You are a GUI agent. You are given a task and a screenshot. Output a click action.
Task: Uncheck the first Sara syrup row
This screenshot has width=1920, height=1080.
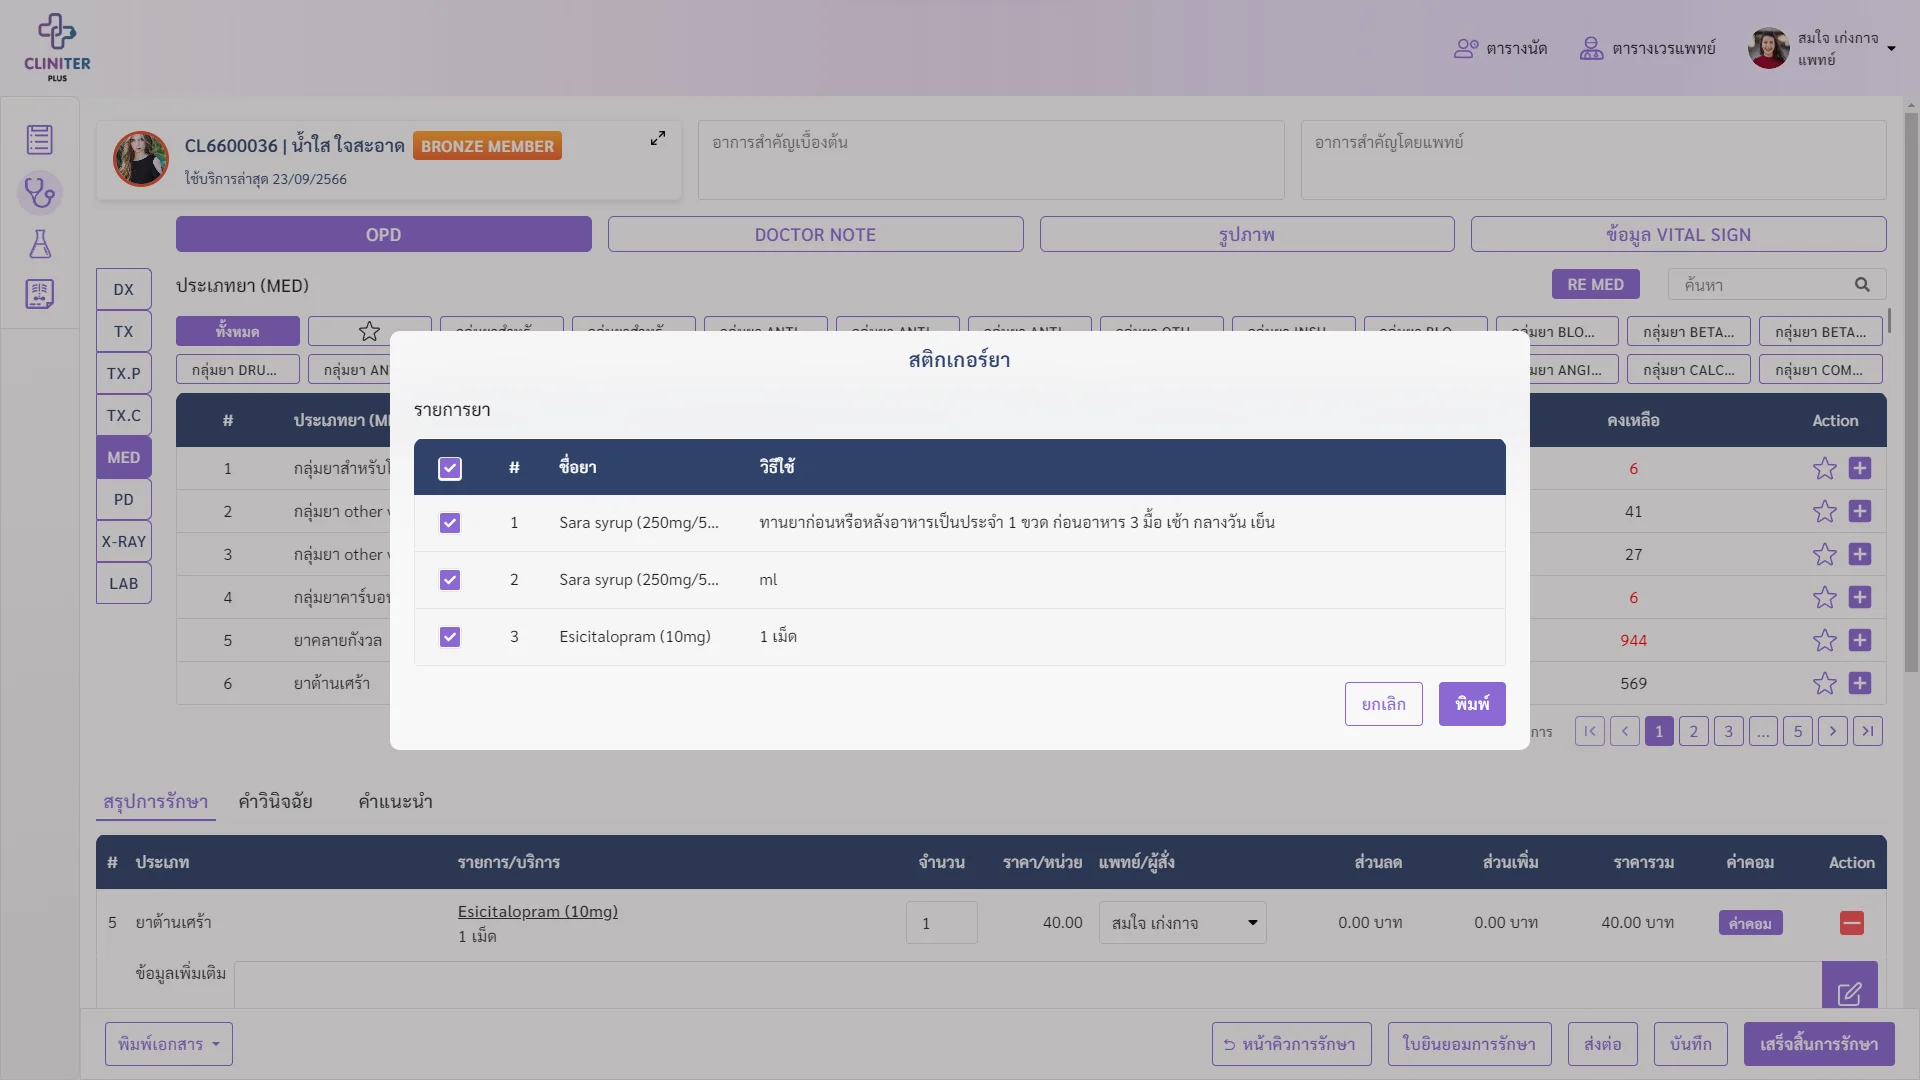pyautogui.click(x=450, y=523)
